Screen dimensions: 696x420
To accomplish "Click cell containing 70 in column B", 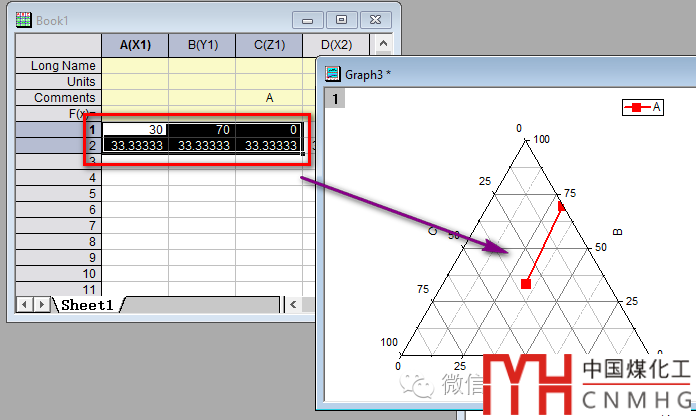I will click(x=202, y=129).
